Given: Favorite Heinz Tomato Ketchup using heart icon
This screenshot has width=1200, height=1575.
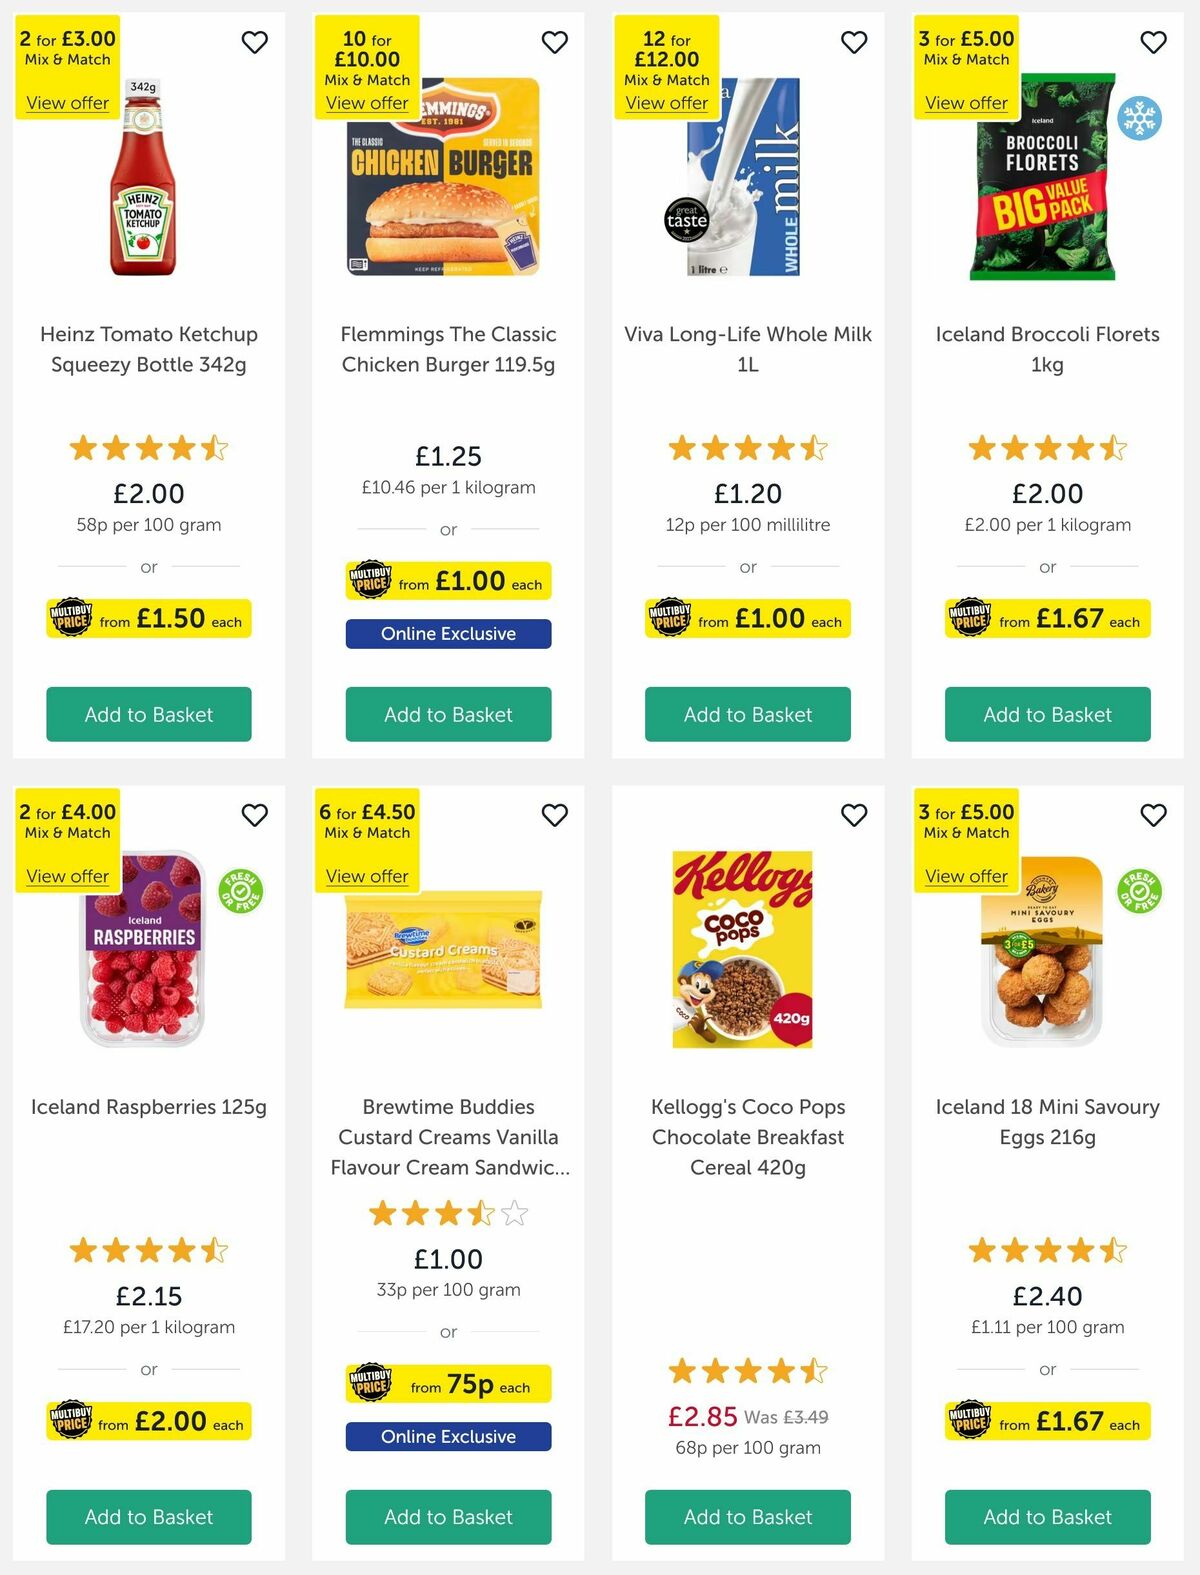Looking at the screenshot, I should coord(254,43).
